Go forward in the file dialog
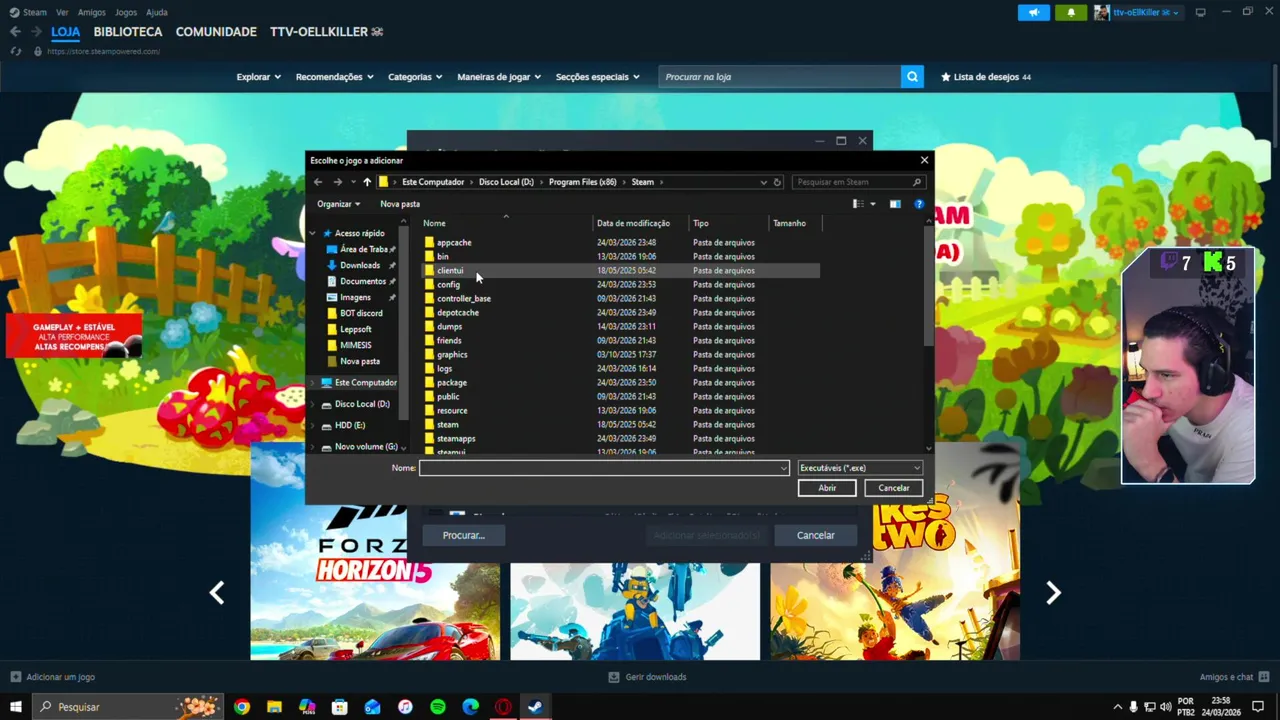 pyautogui.click(x=337, y=182)
